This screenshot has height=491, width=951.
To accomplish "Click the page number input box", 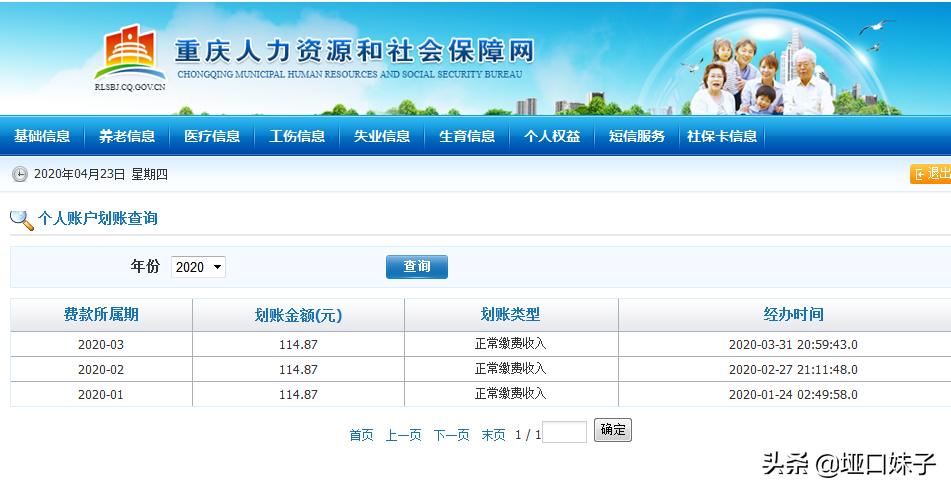I will pos(565,432).
